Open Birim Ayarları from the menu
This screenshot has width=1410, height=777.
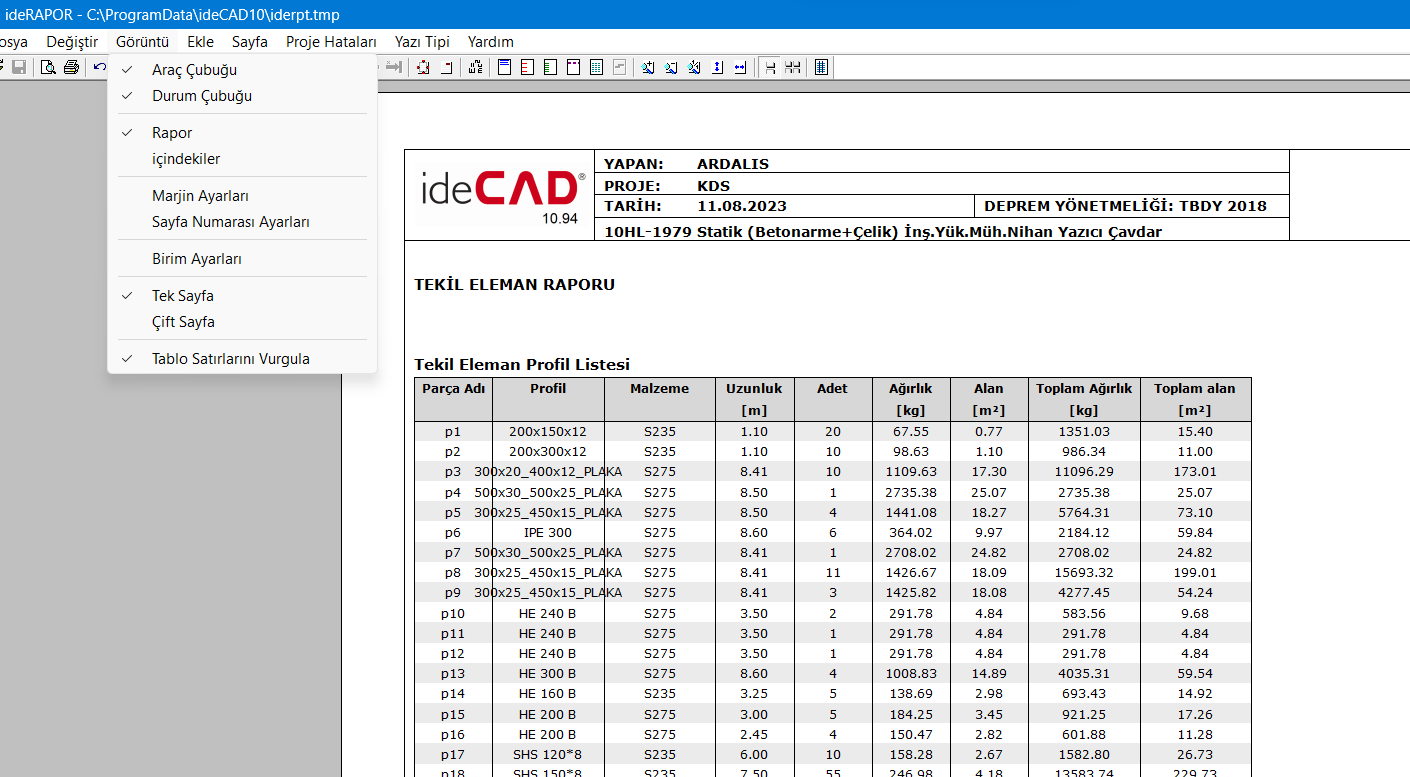tap(242, 259)
